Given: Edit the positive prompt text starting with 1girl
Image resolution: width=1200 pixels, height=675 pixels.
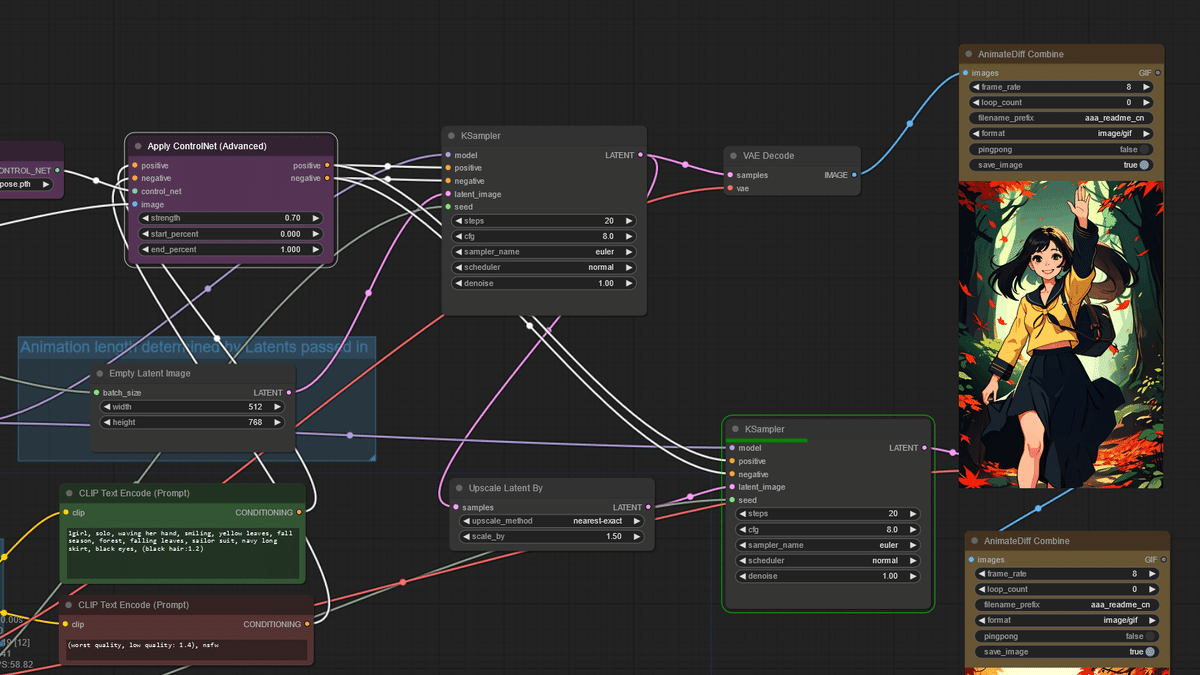Looking at the screenshot, I should [x=182, y=553].
